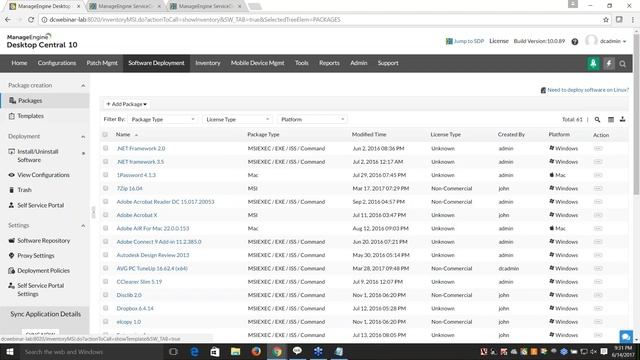Open the Configurations tab
The width and height of the screenshot is (640, 360).
coord(57,63)
